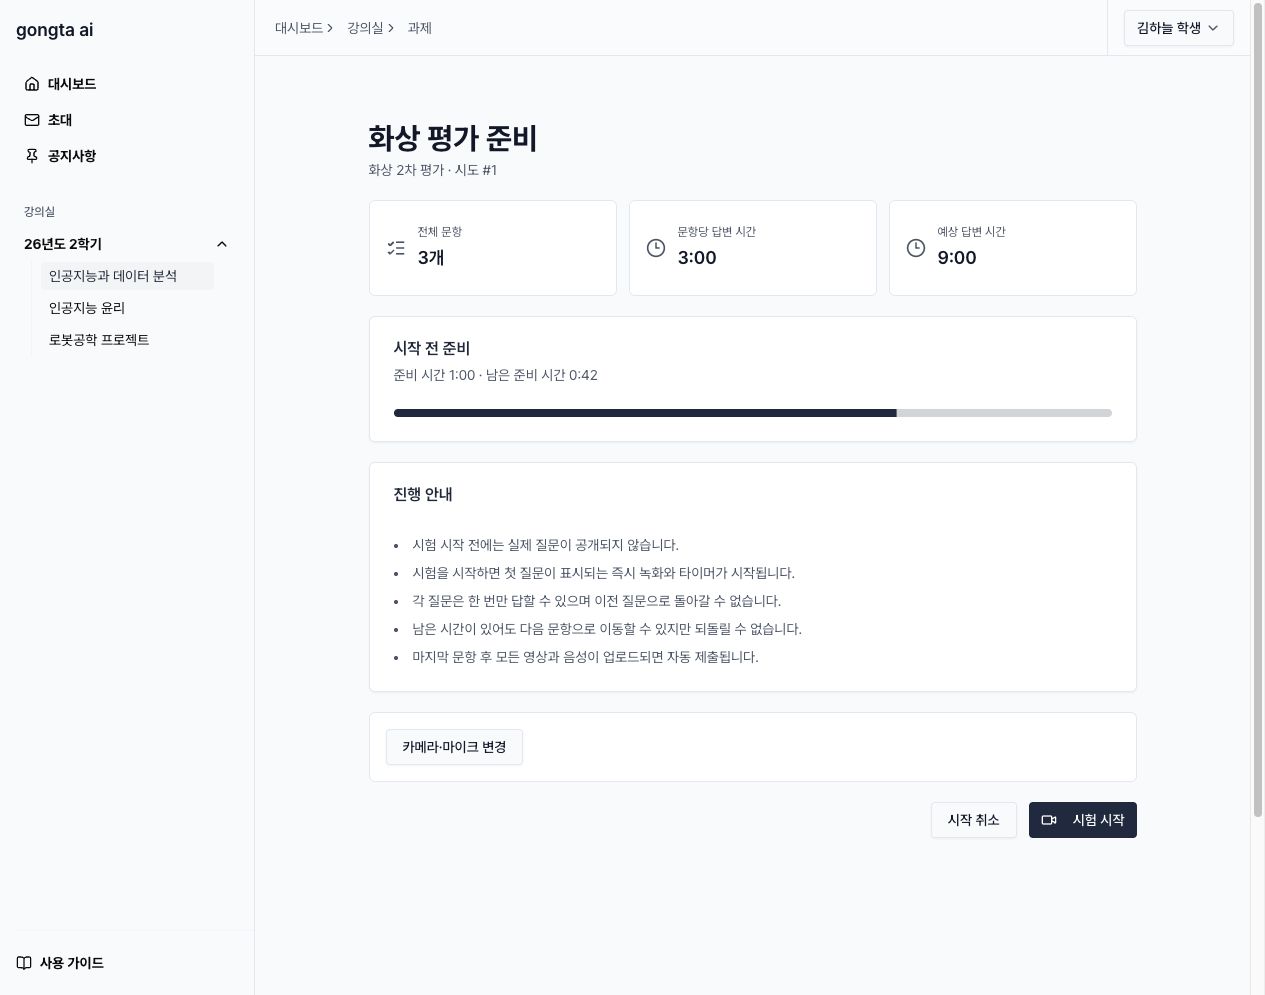Click the 9:00 expected time value
The width and height of the screenshot is (1265, 995).
coord(957,258)
